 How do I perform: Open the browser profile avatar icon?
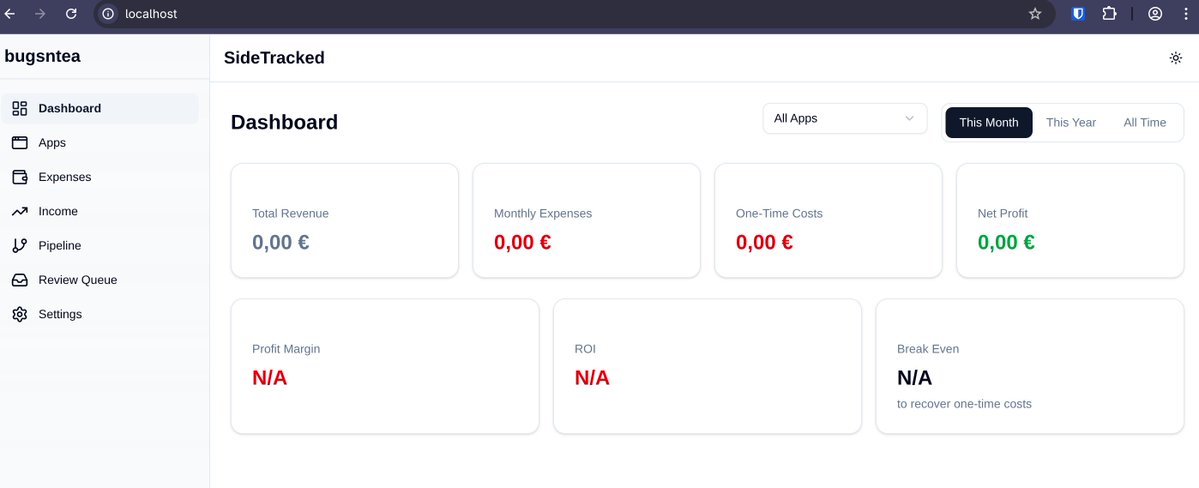pos(1155,14)
